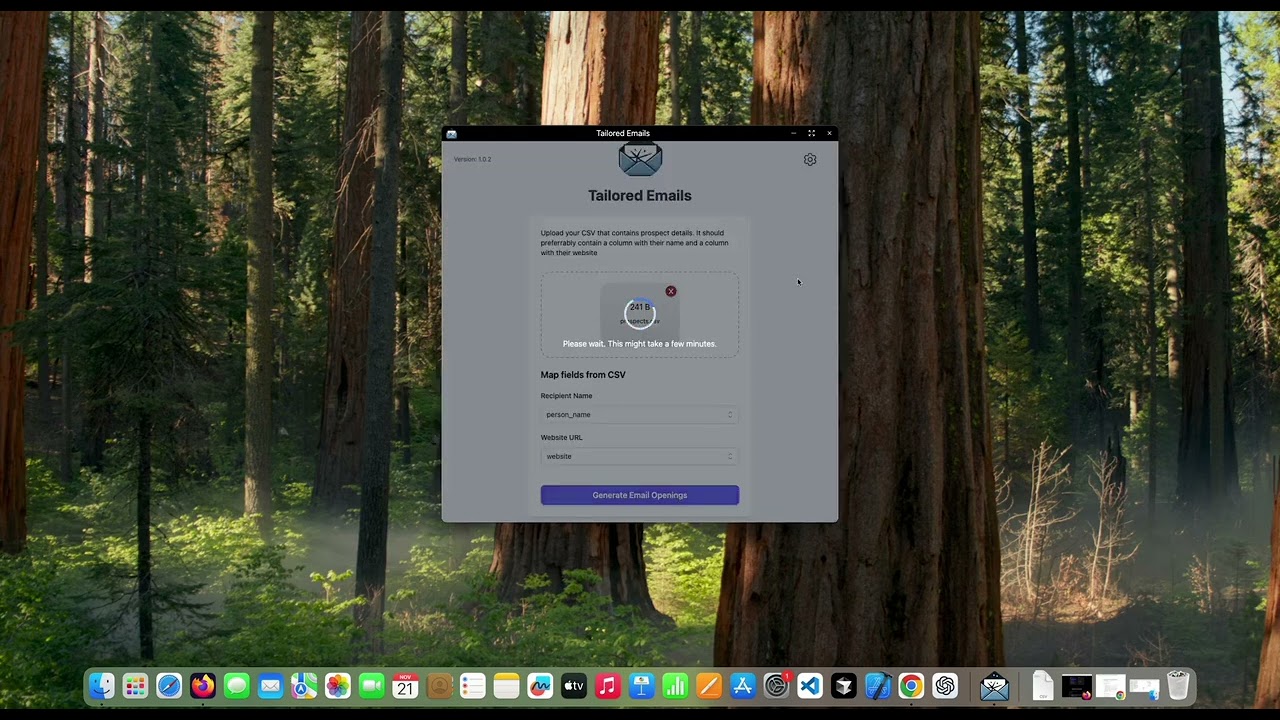
Task: Click Tailored Emails app in Dock
Action: 995,686
